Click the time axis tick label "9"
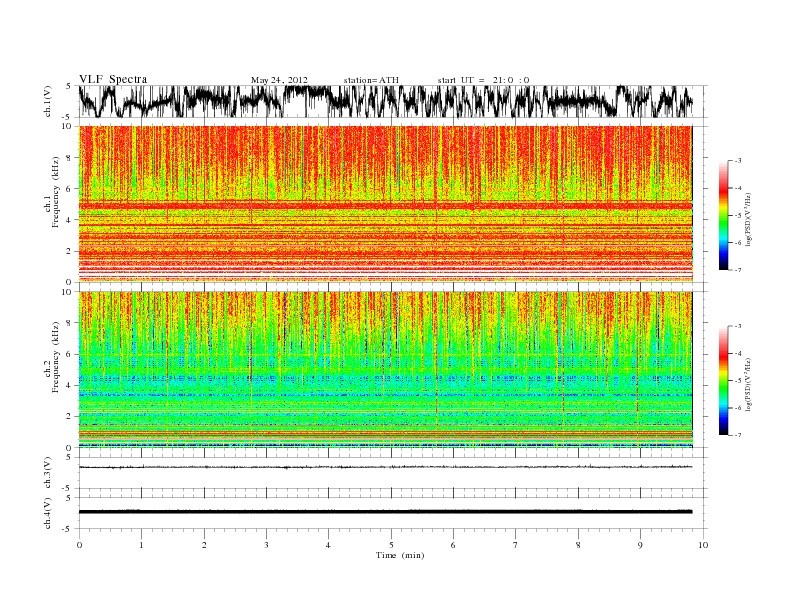Image resolution: width=792 pixels, height=612 pixels. [x=640, y=545]
